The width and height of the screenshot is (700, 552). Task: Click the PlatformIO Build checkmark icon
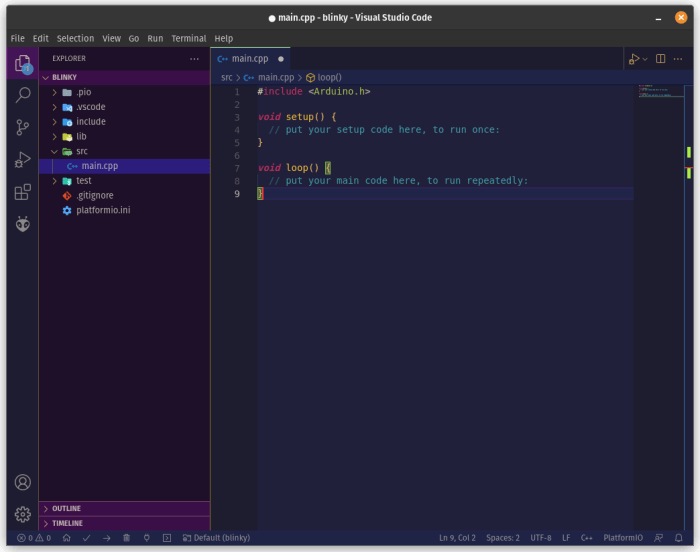[87, 538]
